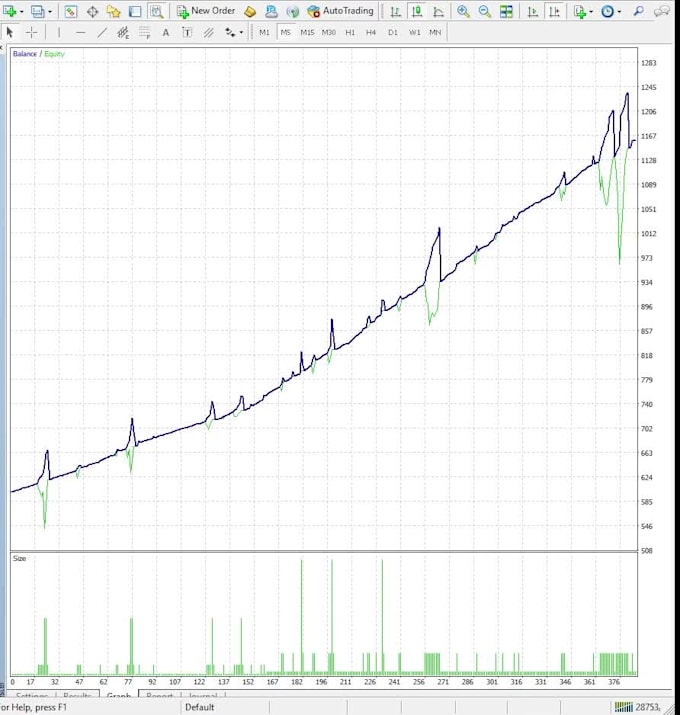The height and width of the screenshot is (715, 680).
Task: Click the Profiles icon
Action: click(x=37, y=11)
